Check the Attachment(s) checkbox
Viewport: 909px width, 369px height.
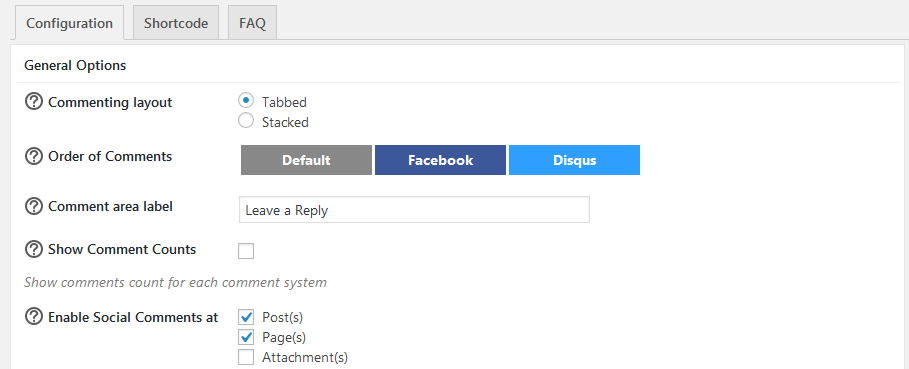coord(246,357)
